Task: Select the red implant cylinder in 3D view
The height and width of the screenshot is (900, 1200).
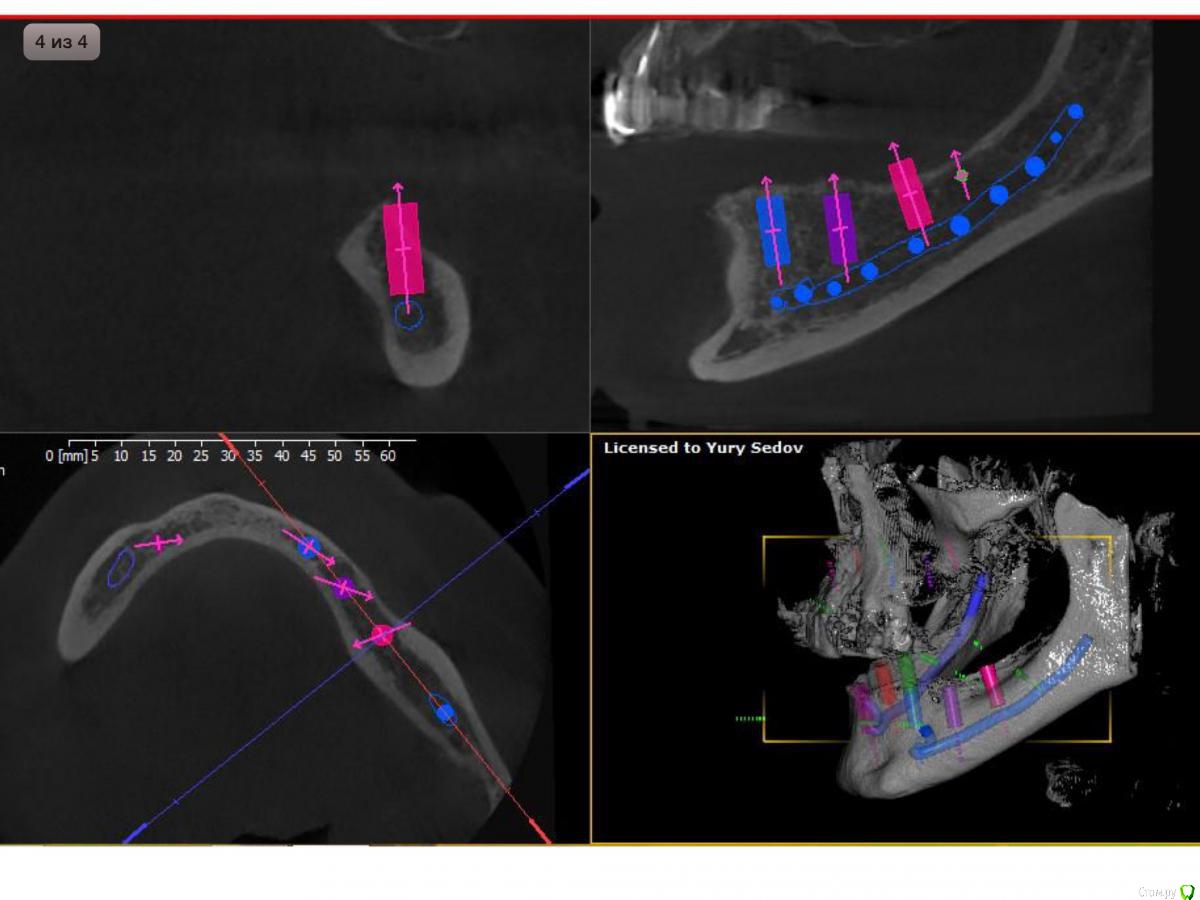Action: (885, 682)
